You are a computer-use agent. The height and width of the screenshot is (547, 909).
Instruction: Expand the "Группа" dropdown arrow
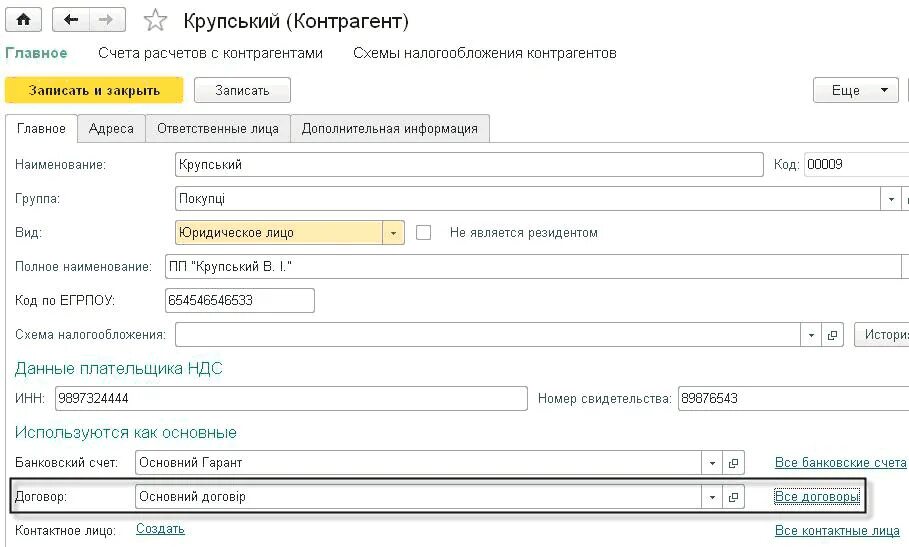[x=892, y=199]
